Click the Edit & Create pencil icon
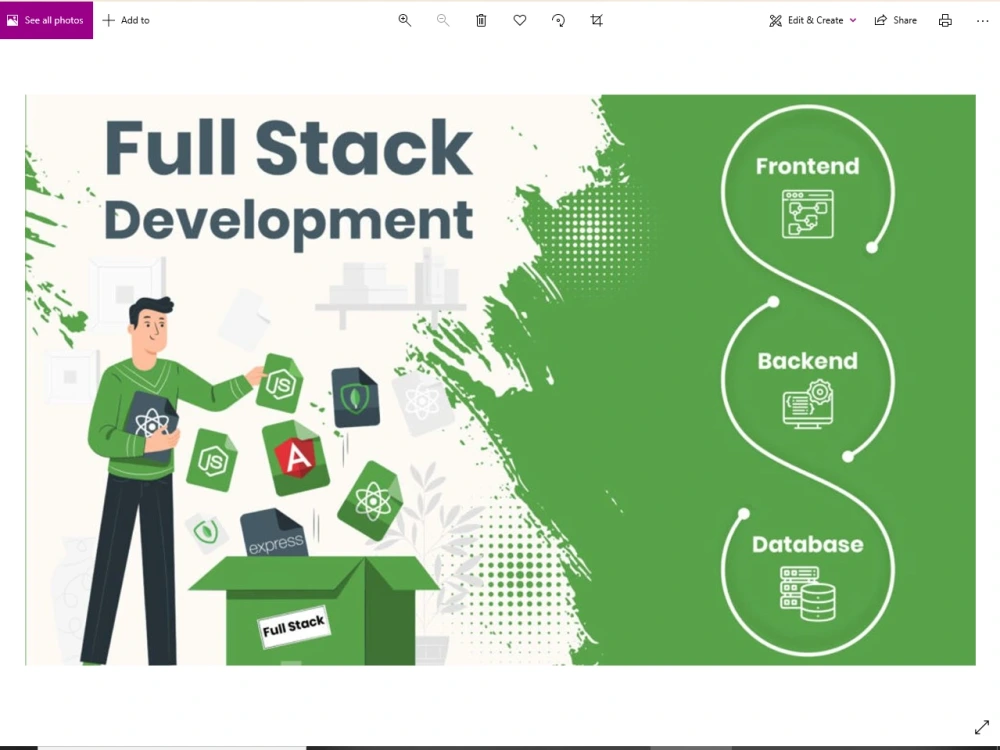The height and width of the screenshot is (750, 1000). 774,20
